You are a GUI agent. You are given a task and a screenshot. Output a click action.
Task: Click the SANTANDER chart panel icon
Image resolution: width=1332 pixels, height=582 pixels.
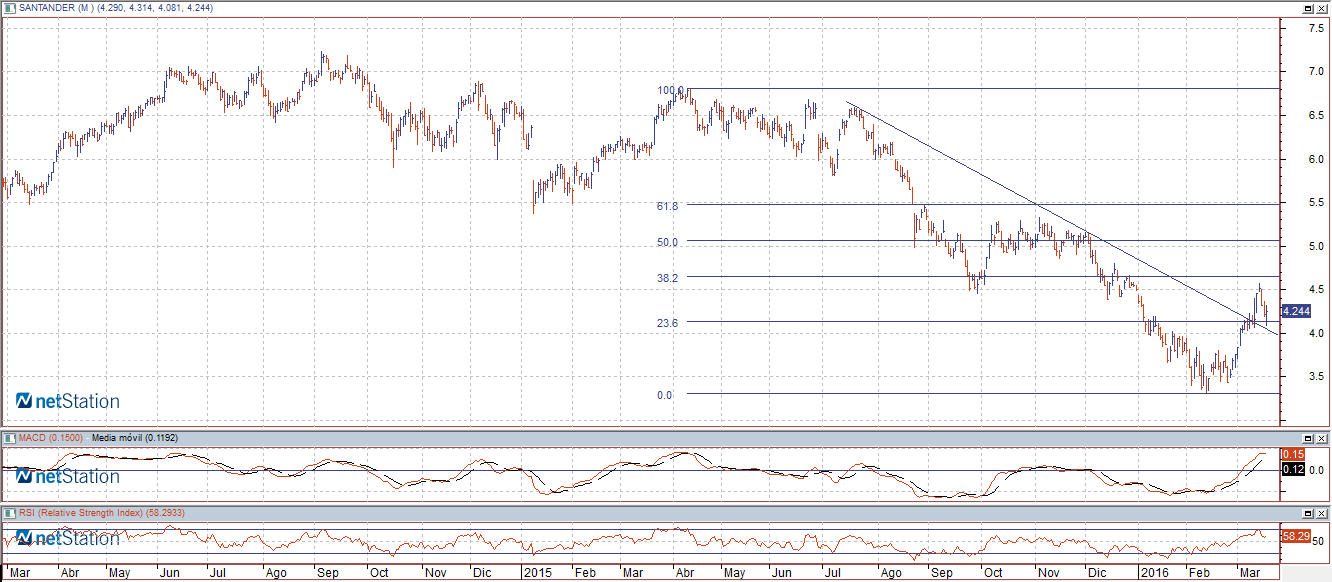coord(8,7)
